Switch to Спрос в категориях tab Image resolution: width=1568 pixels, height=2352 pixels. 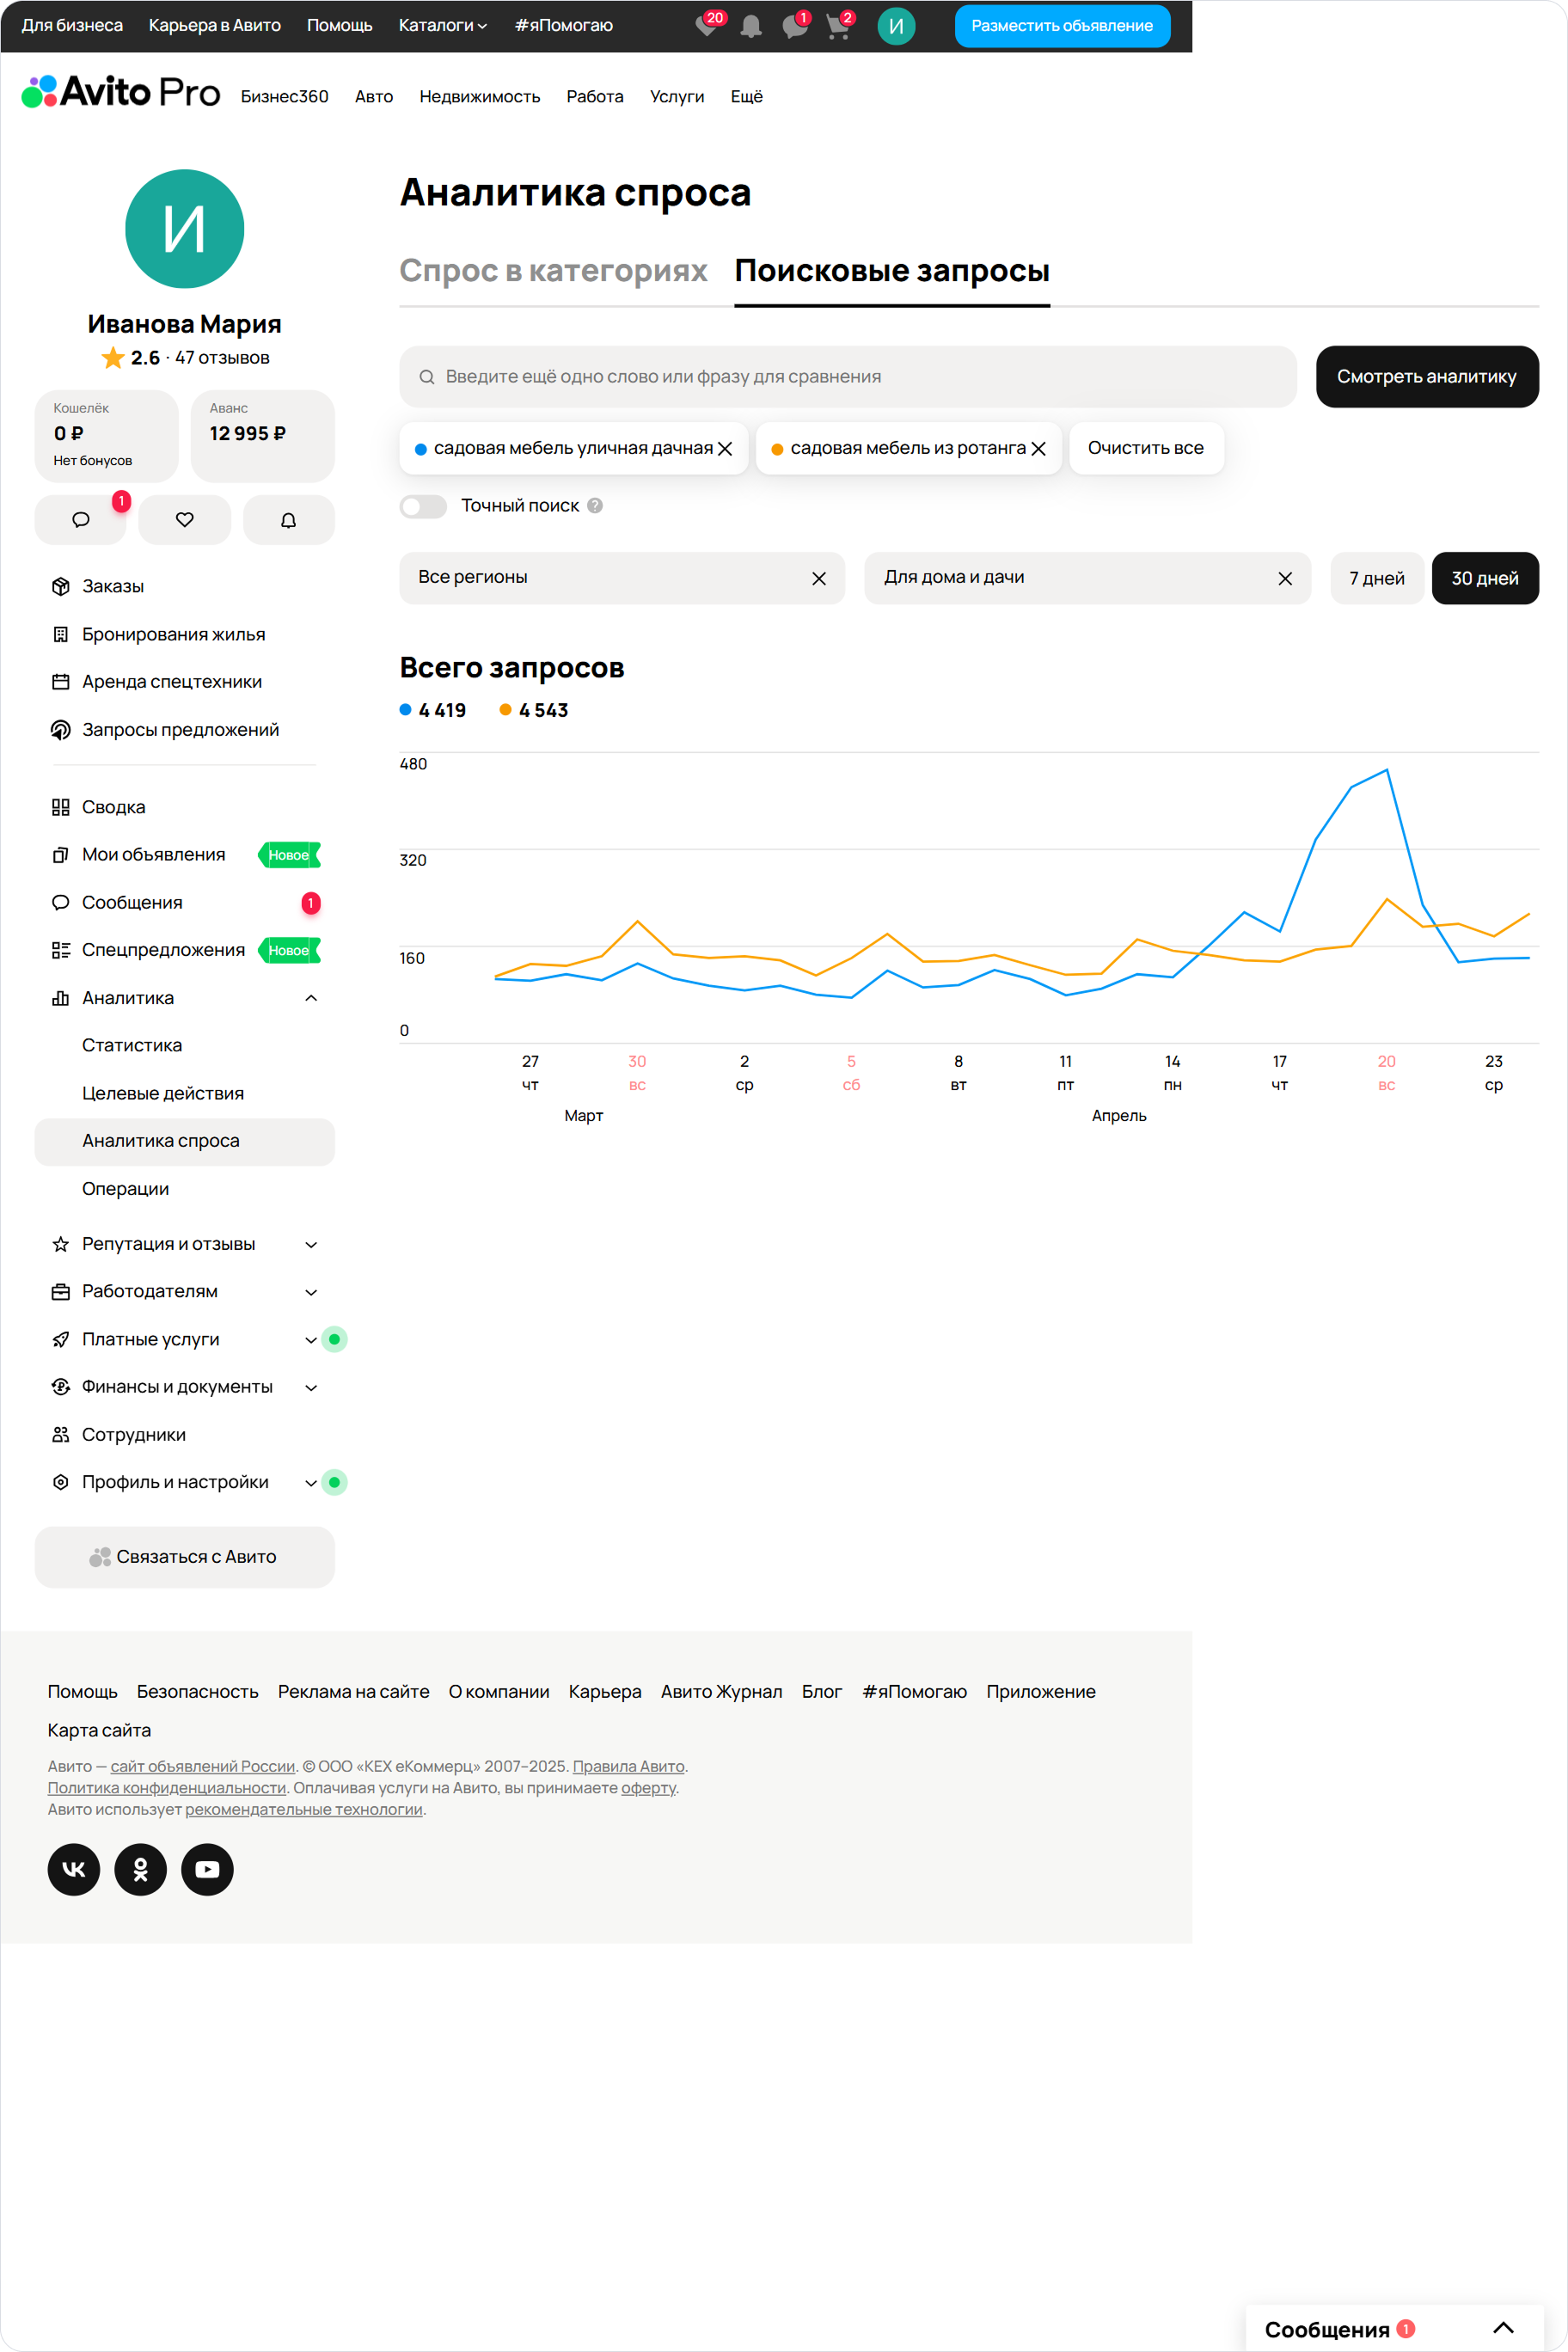tap(553, 271)
